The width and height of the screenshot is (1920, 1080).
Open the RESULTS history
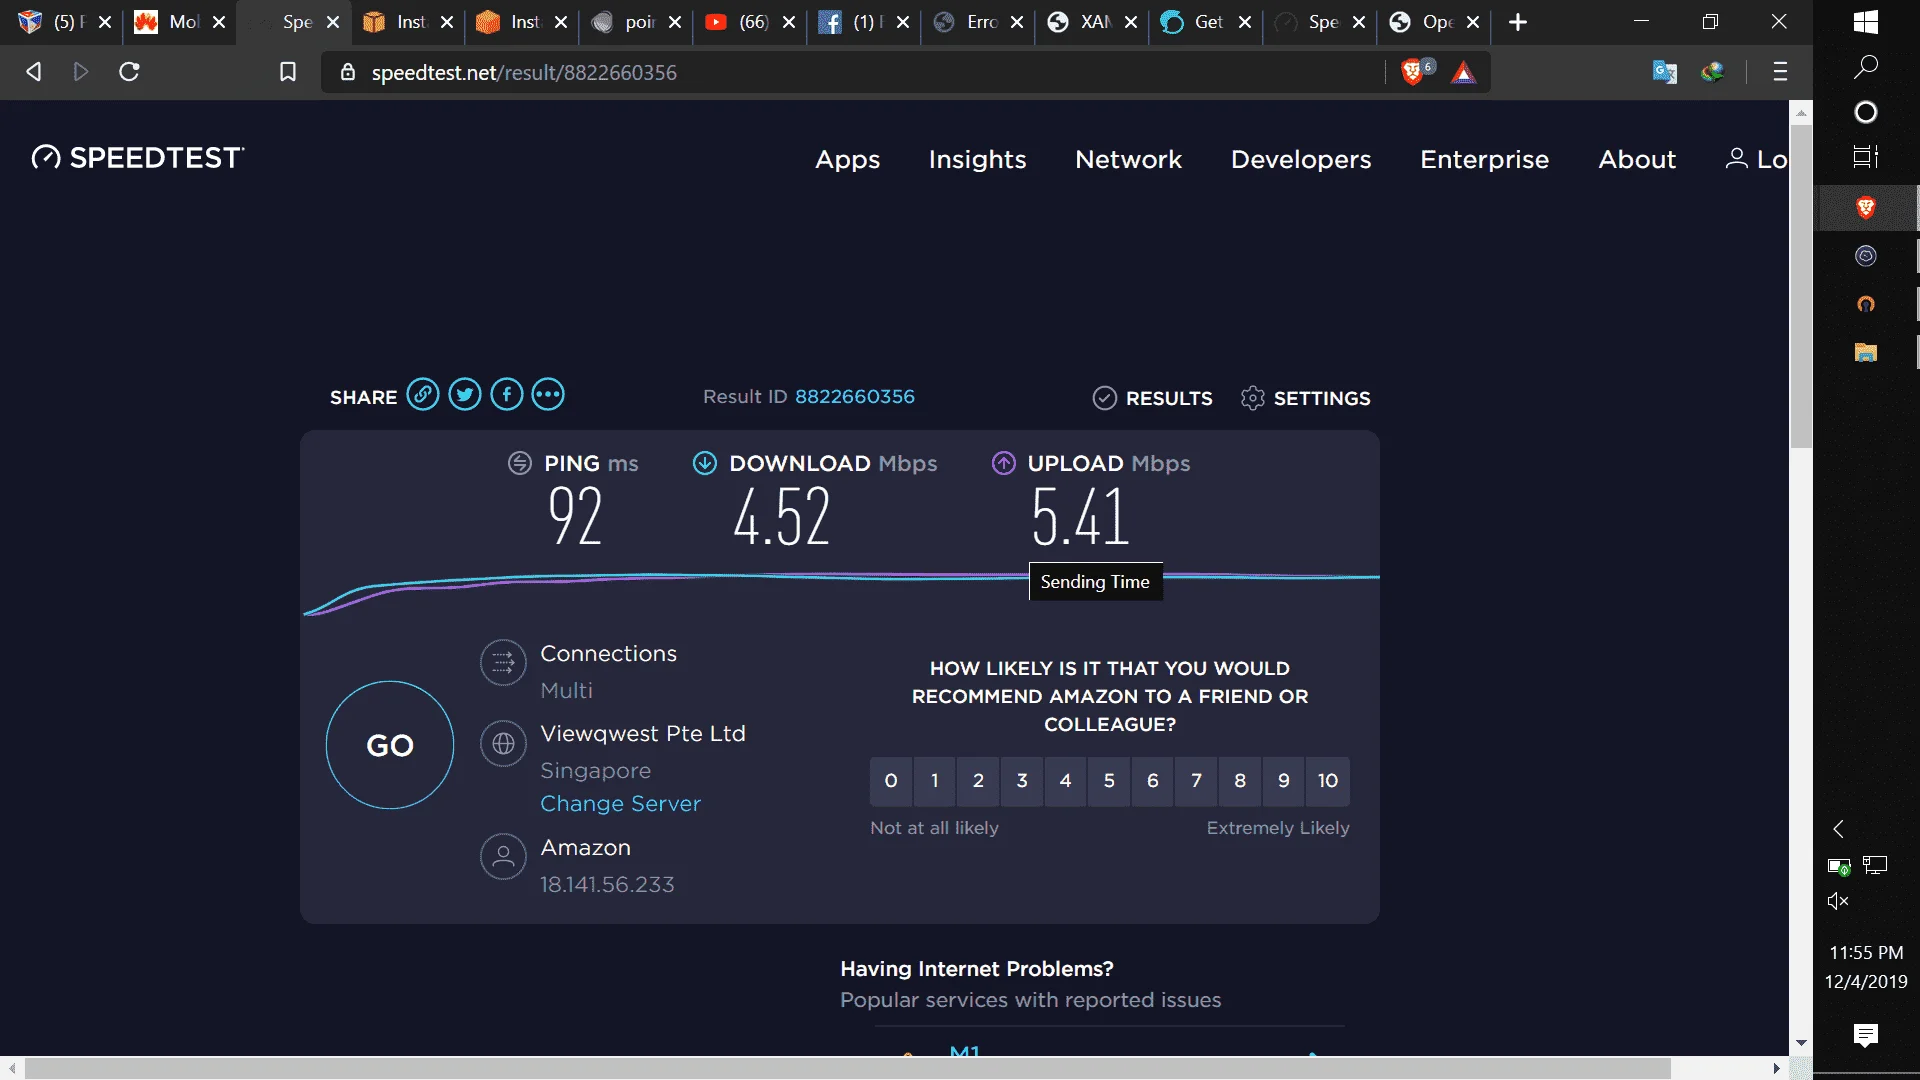click(1152, 398)
